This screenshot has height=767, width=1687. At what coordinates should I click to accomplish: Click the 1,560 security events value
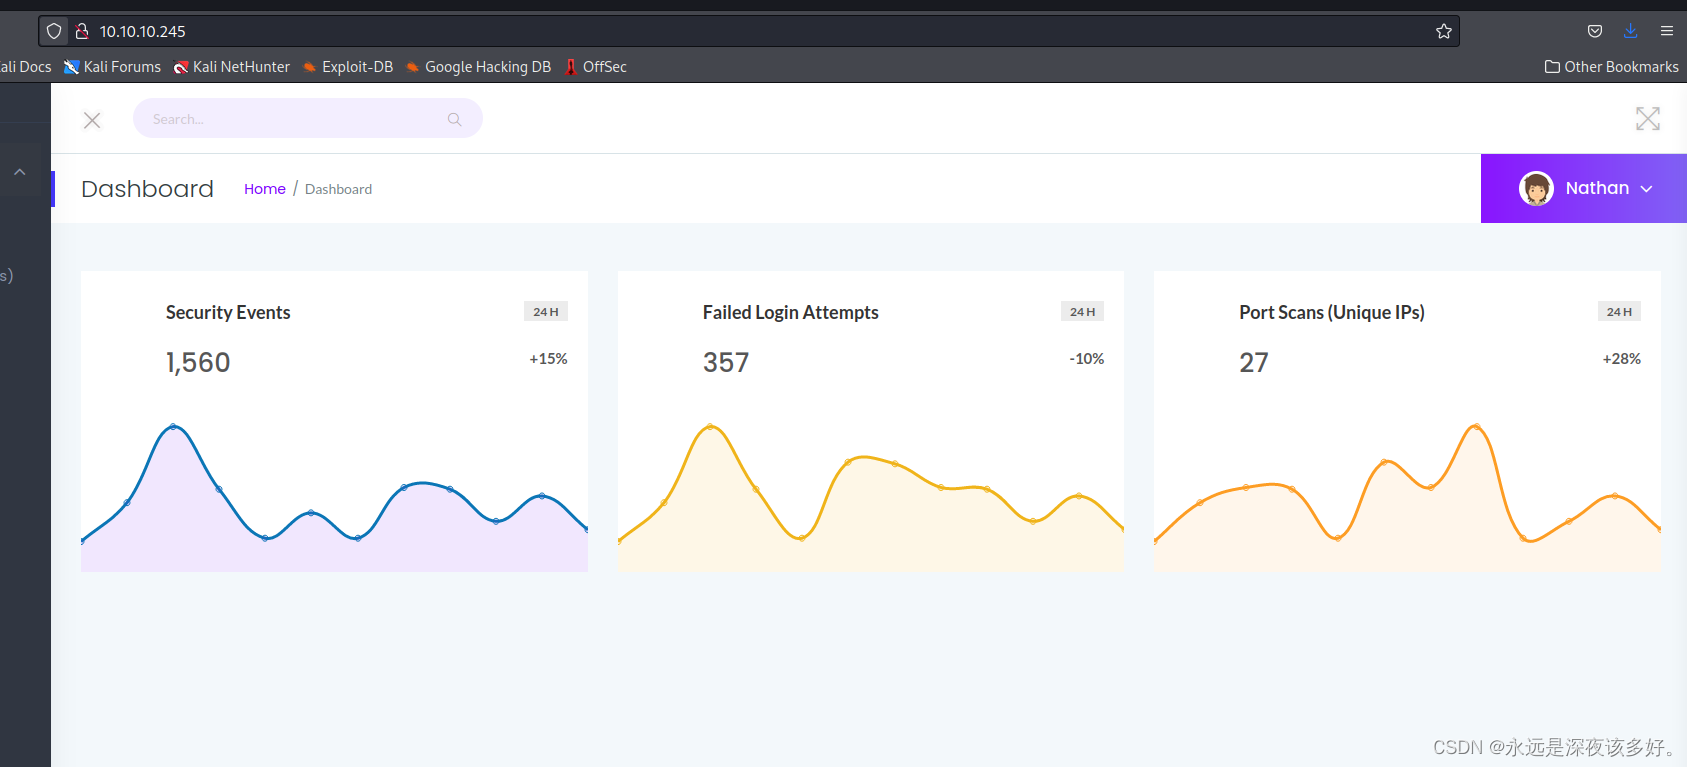click(198, 362)
